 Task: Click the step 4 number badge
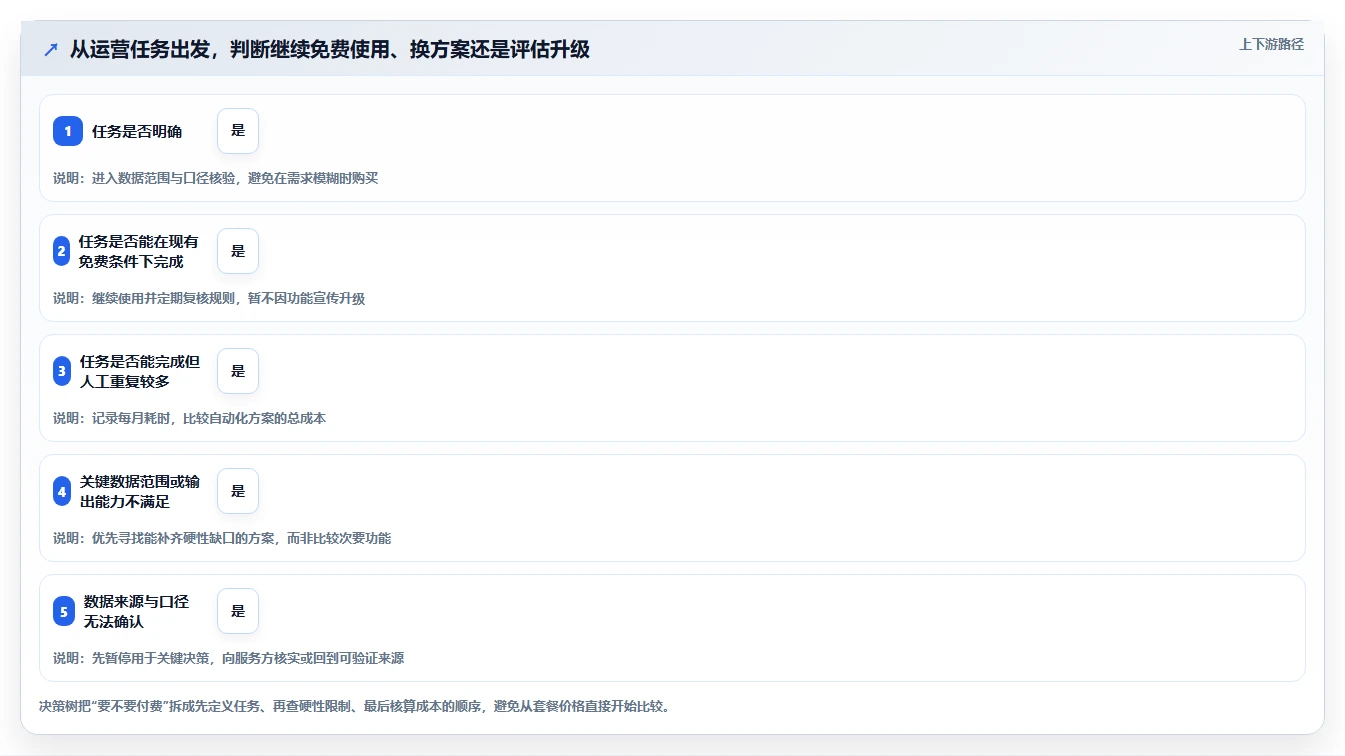pyautogui.click(x=62, y=491)
